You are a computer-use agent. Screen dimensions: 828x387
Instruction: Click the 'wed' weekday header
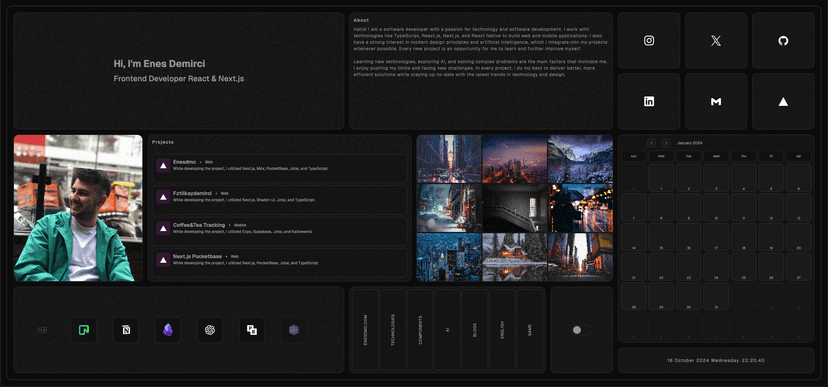coord(716,156)
